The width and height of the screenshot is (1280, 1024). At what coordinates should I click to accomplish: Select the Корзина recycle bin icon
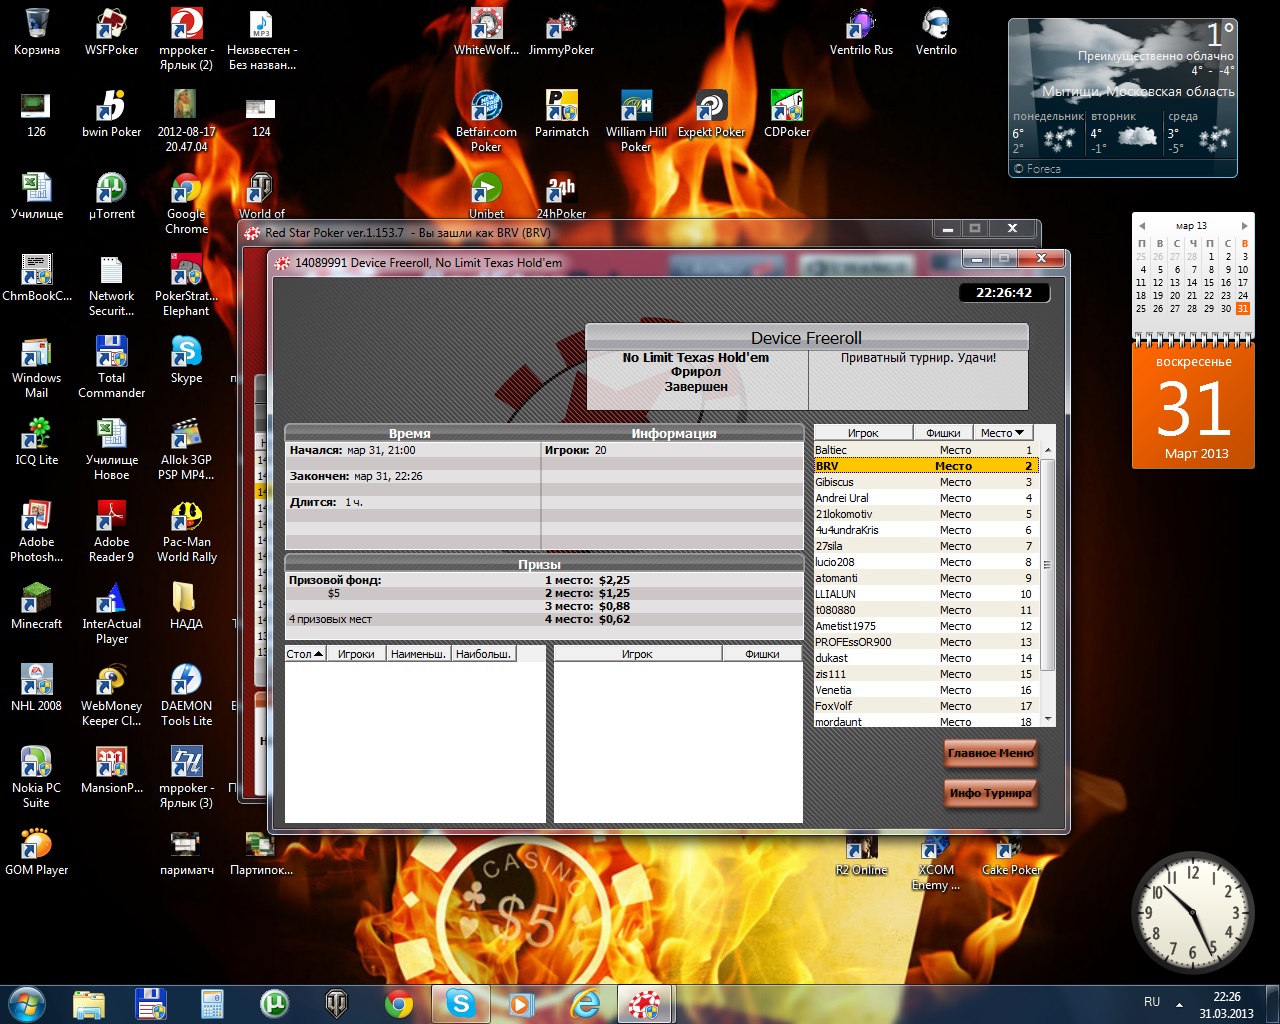(x=37, y=32)
